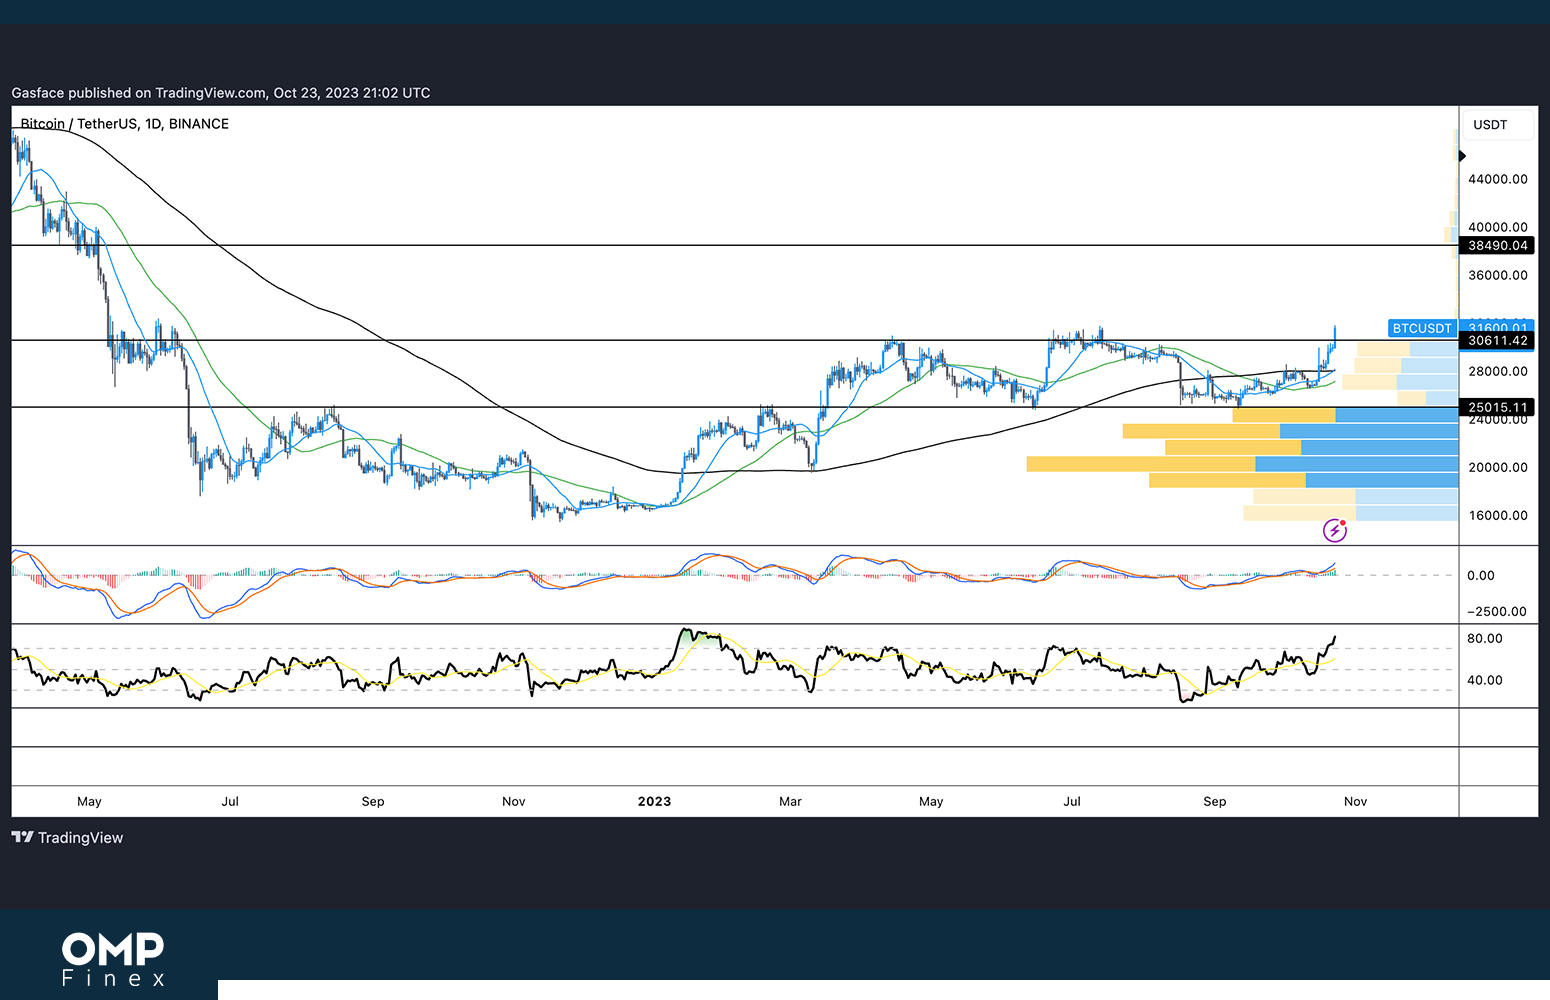Click the Jul label between May and Sep 2023
The height and width of the screenshot is (1000, 1550).
[x=1072, y=801]
